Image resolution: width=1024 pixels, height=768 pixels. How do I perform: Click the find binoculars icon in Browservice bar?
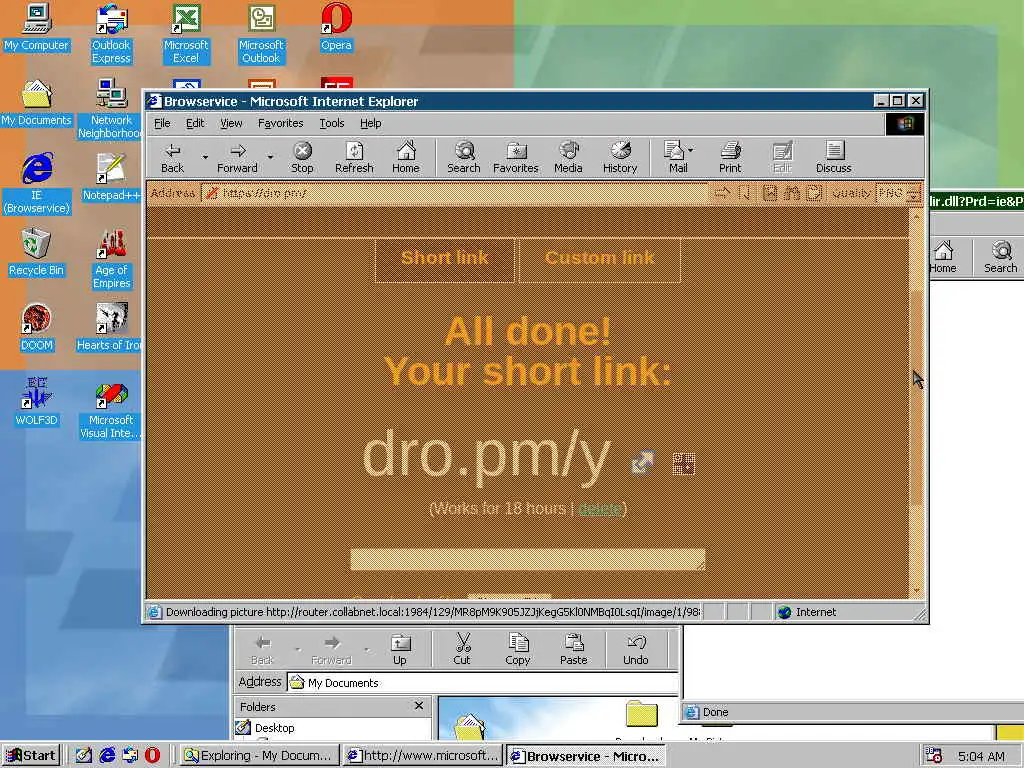(792, 193)
